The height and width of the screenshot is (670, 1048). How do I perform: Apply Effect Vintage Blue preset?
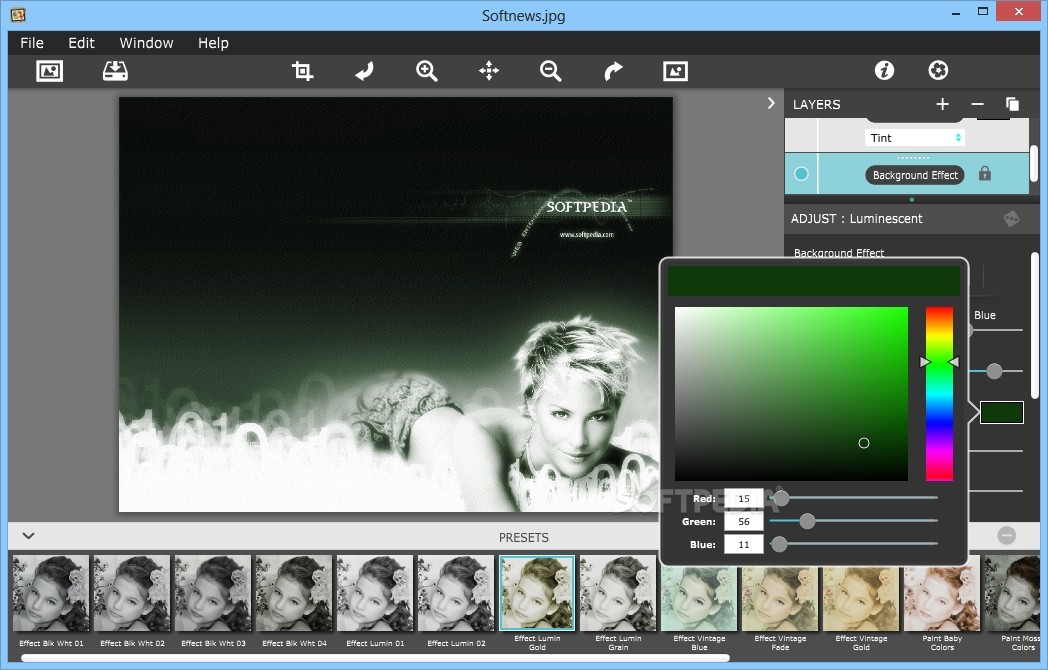point(699,601)
